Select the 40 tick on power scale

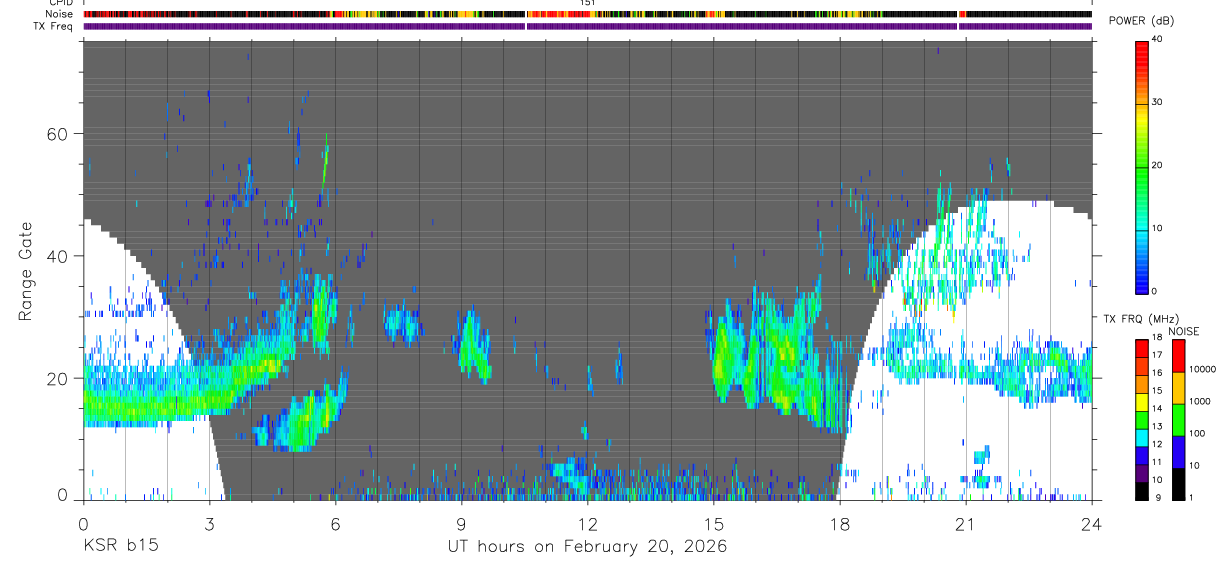pos(1156,40)
